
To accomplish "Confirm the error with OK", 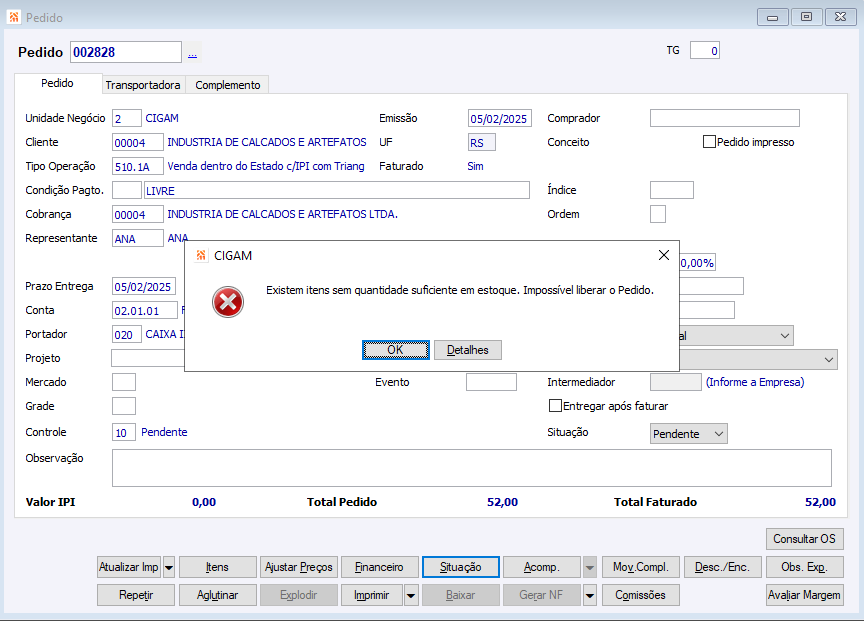I will point(395,350).
